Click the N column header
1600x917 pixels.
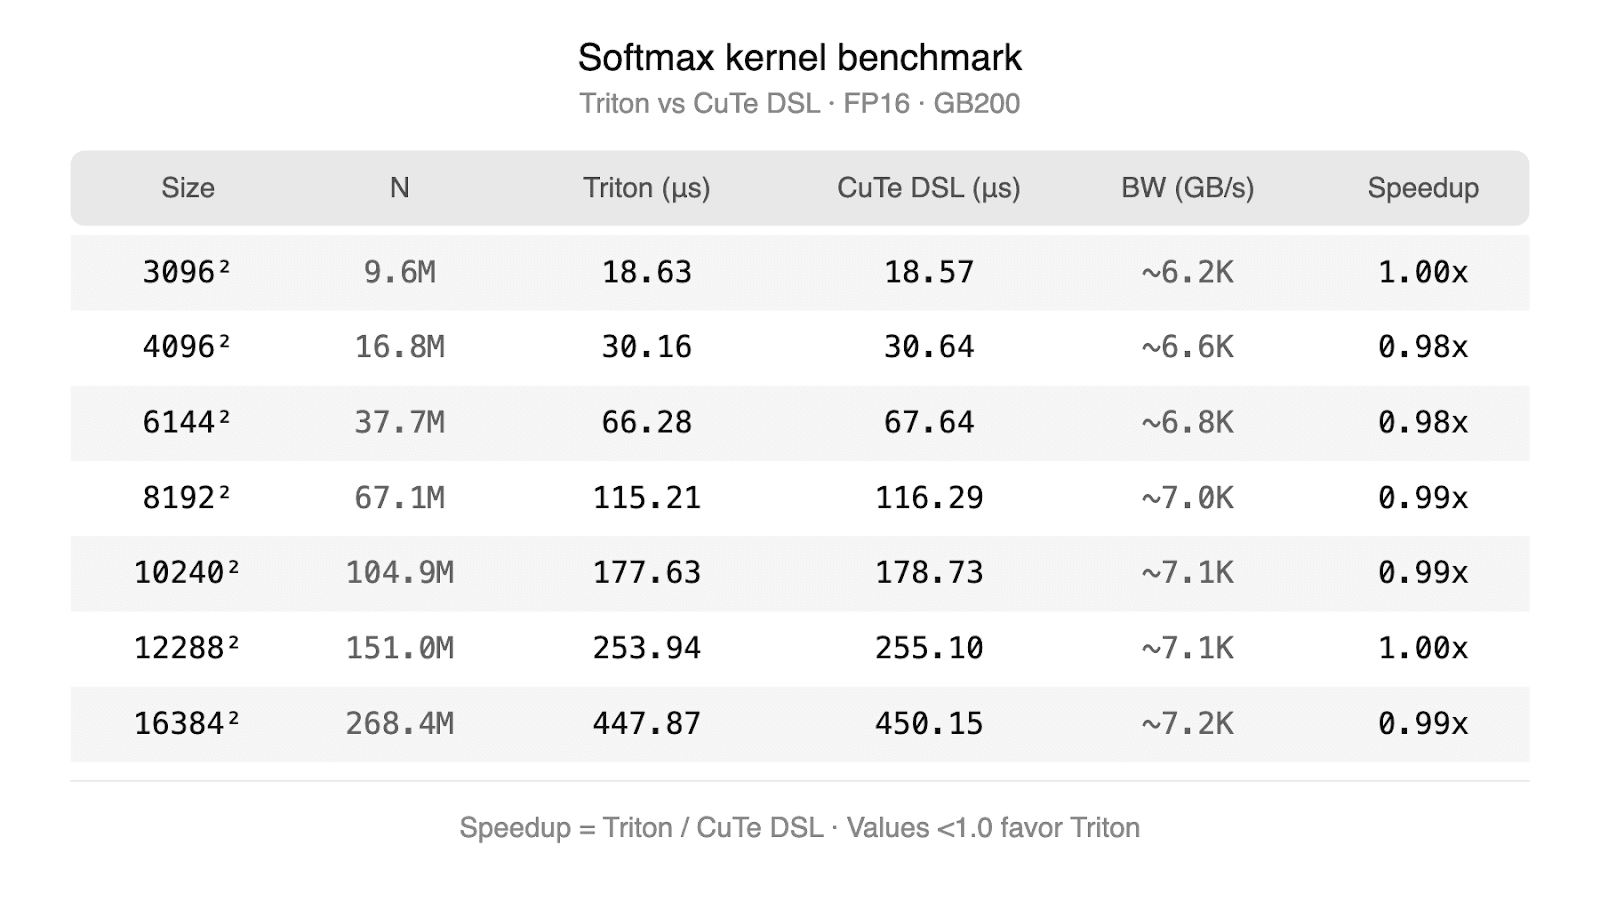tap(399, 188)
